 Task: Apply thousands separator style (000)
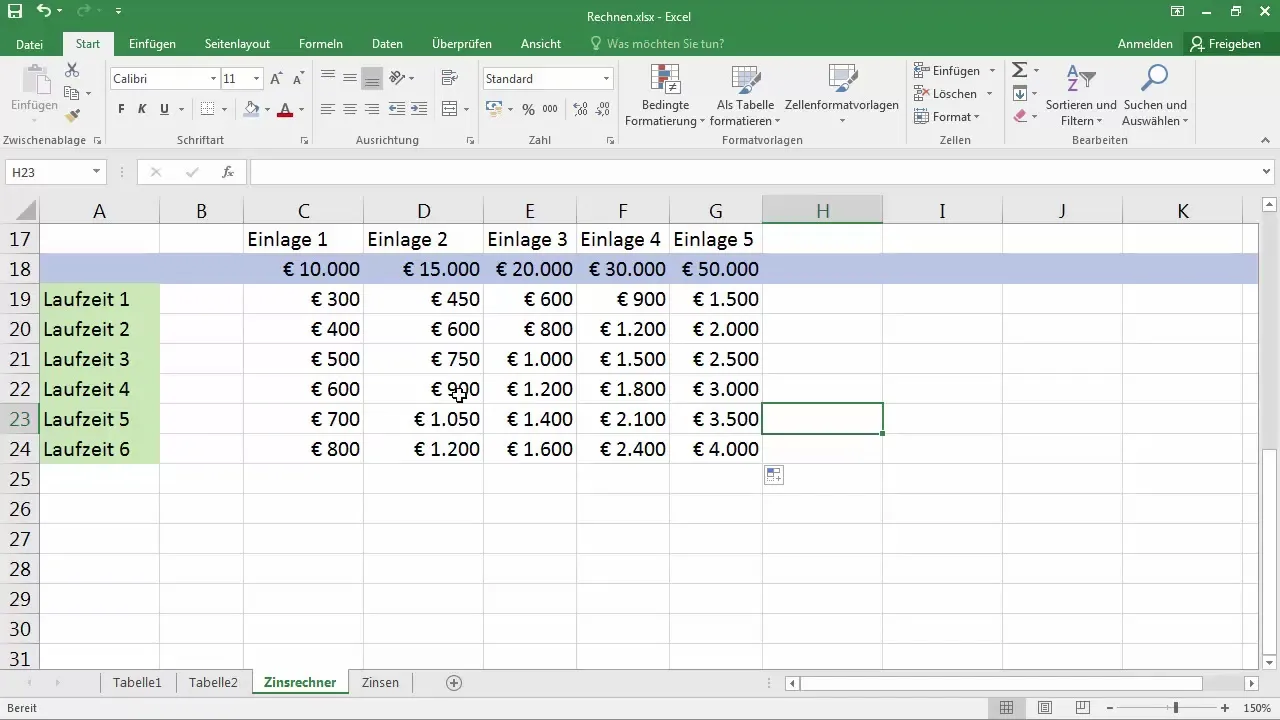click(550, 109)
